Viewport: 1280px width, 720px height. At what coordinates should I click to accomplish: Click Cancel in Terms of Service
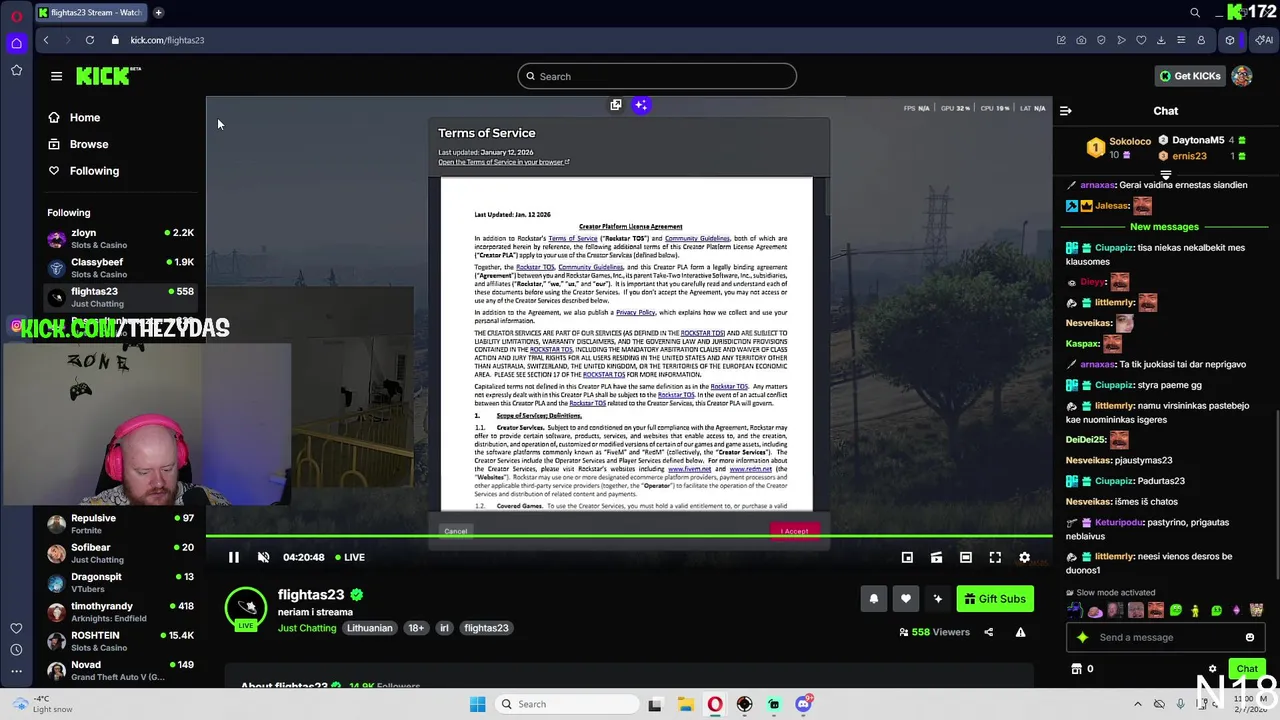456,531
